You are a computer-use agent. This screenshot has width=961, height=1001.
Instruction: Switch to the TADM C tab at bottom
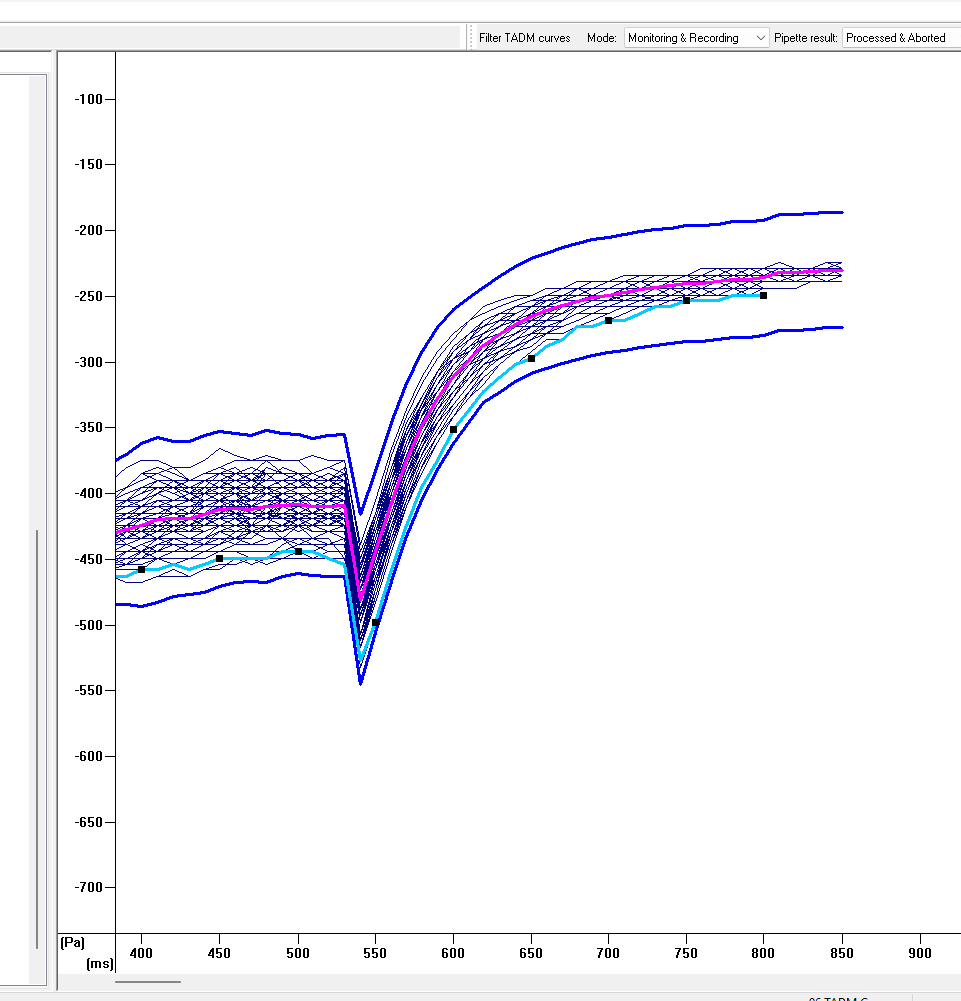tap(838, 997)
